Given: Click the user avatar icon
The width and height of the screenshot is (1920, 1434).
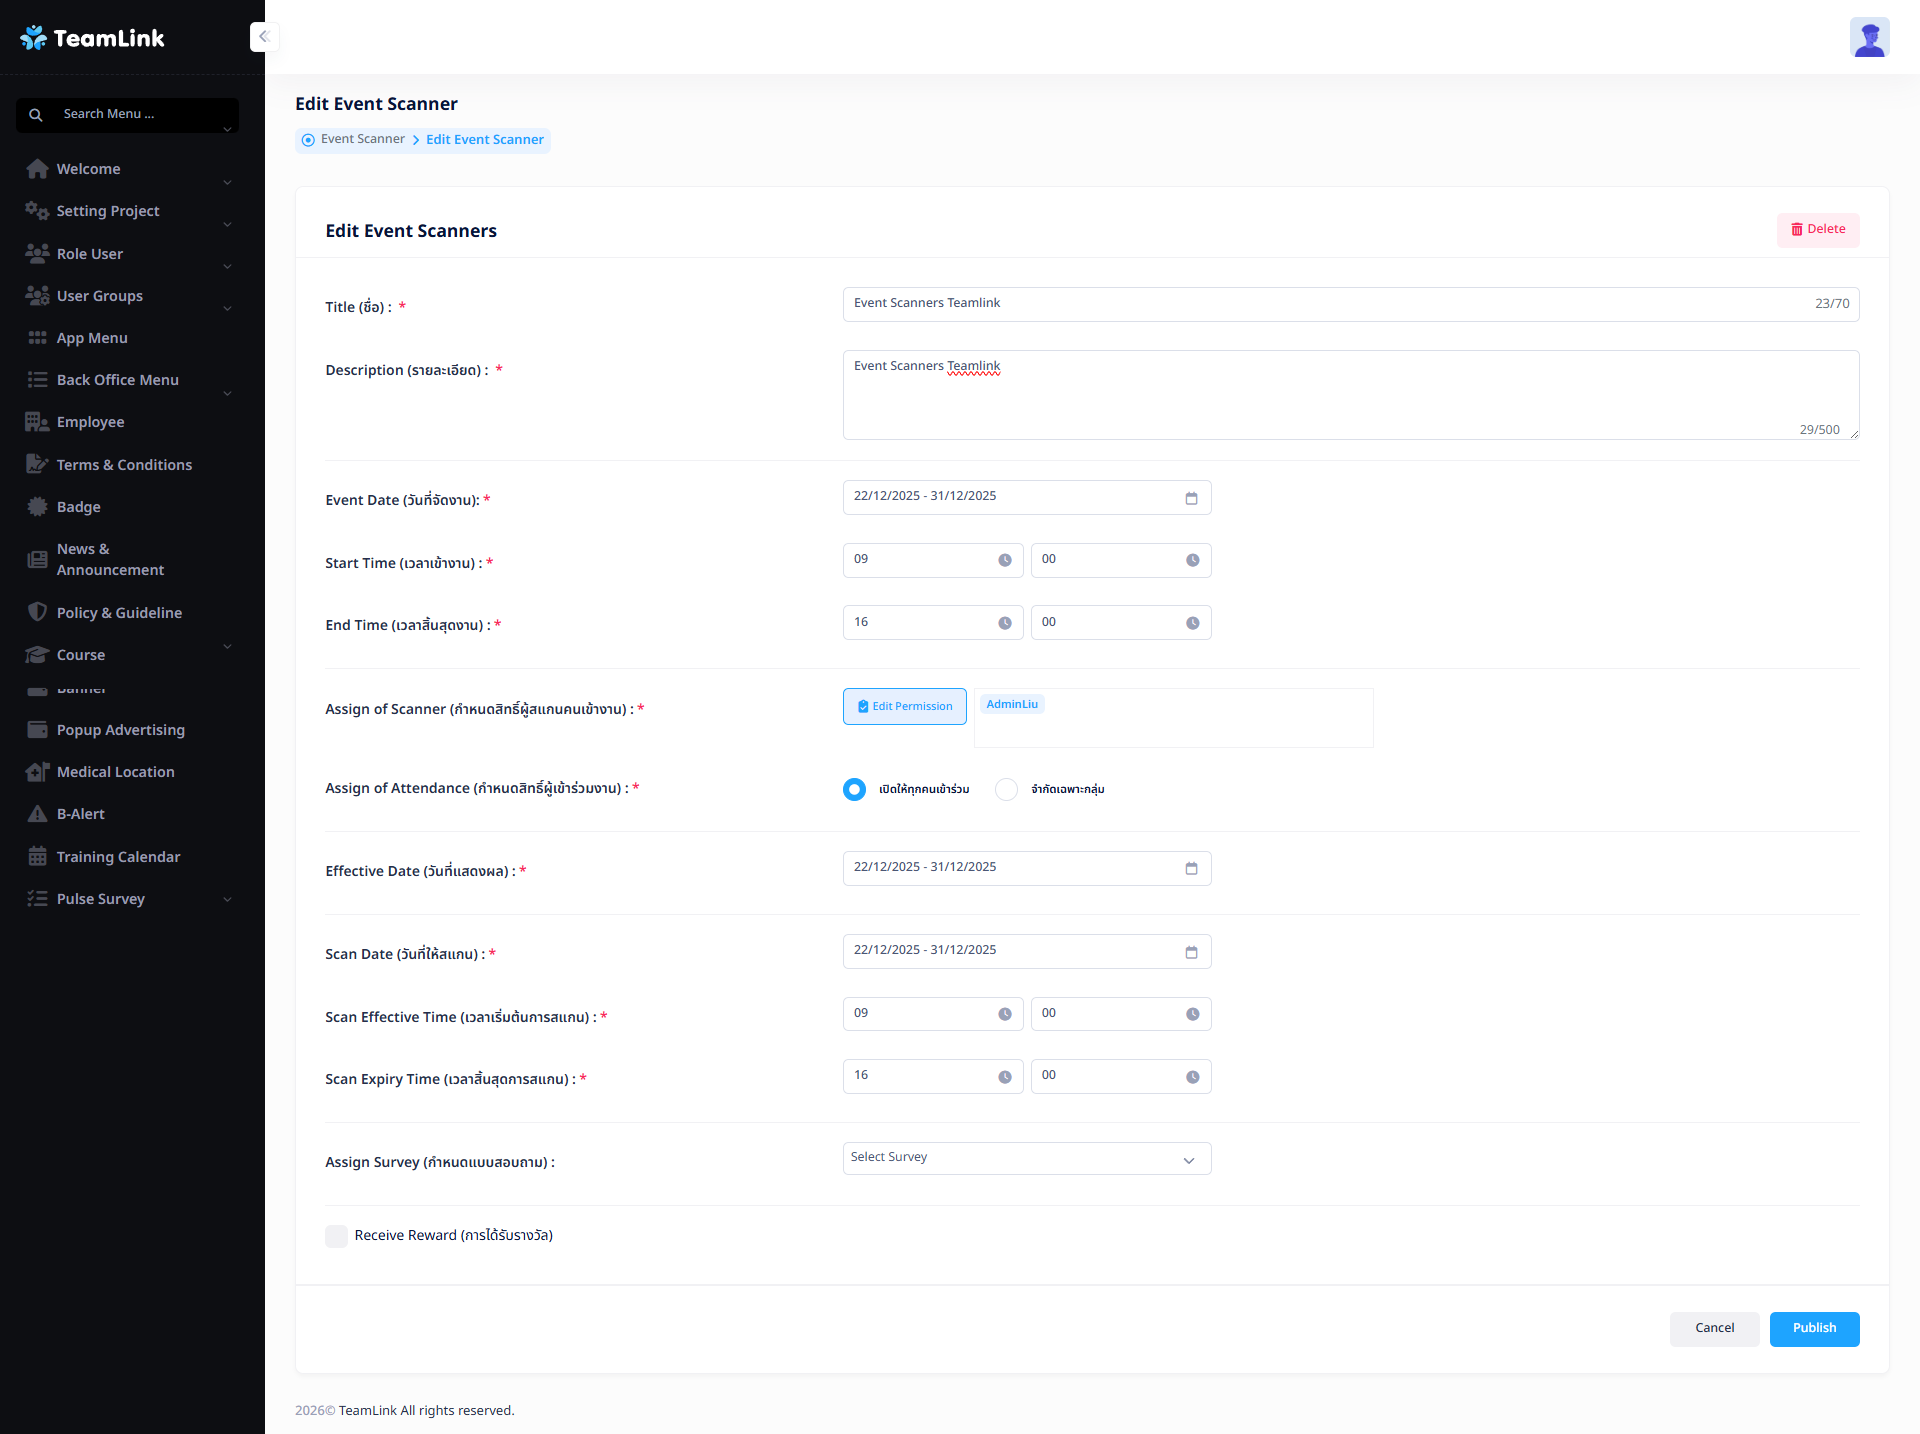Looking at the screenshot, I should pos(1869,38).
